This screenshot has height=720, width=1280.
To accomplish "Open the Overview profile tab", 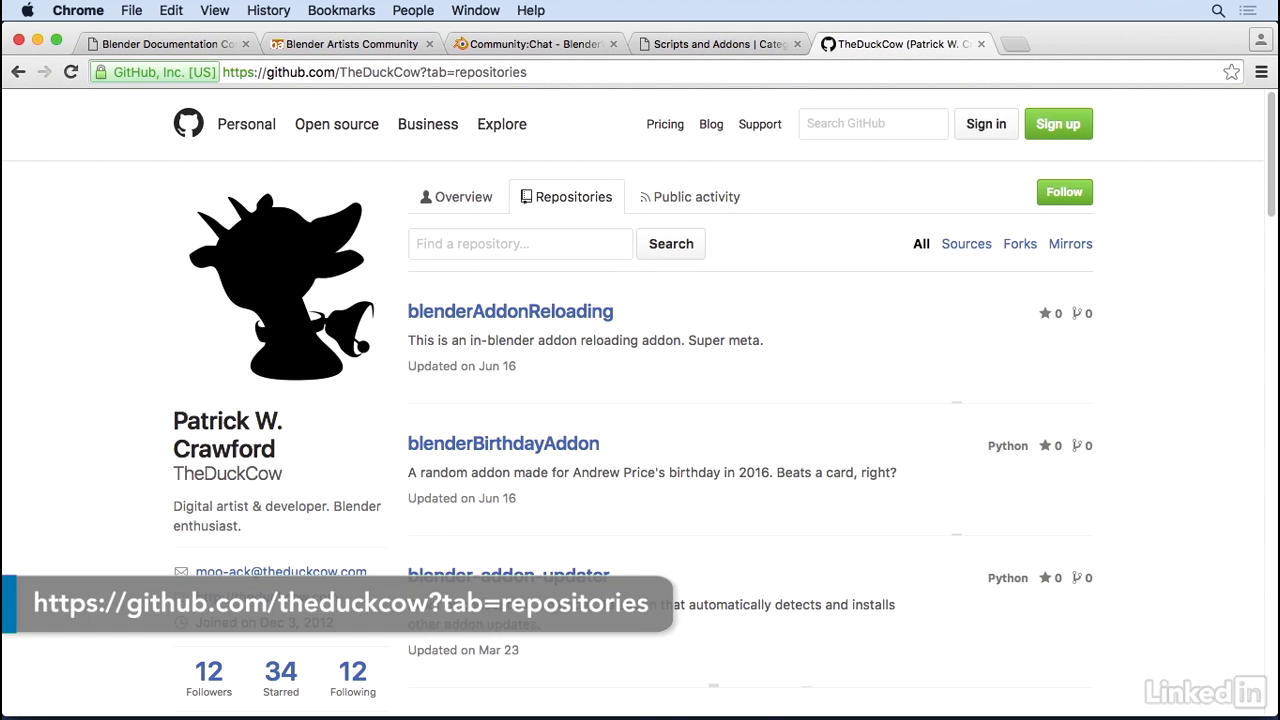I will tap(456, 197).
